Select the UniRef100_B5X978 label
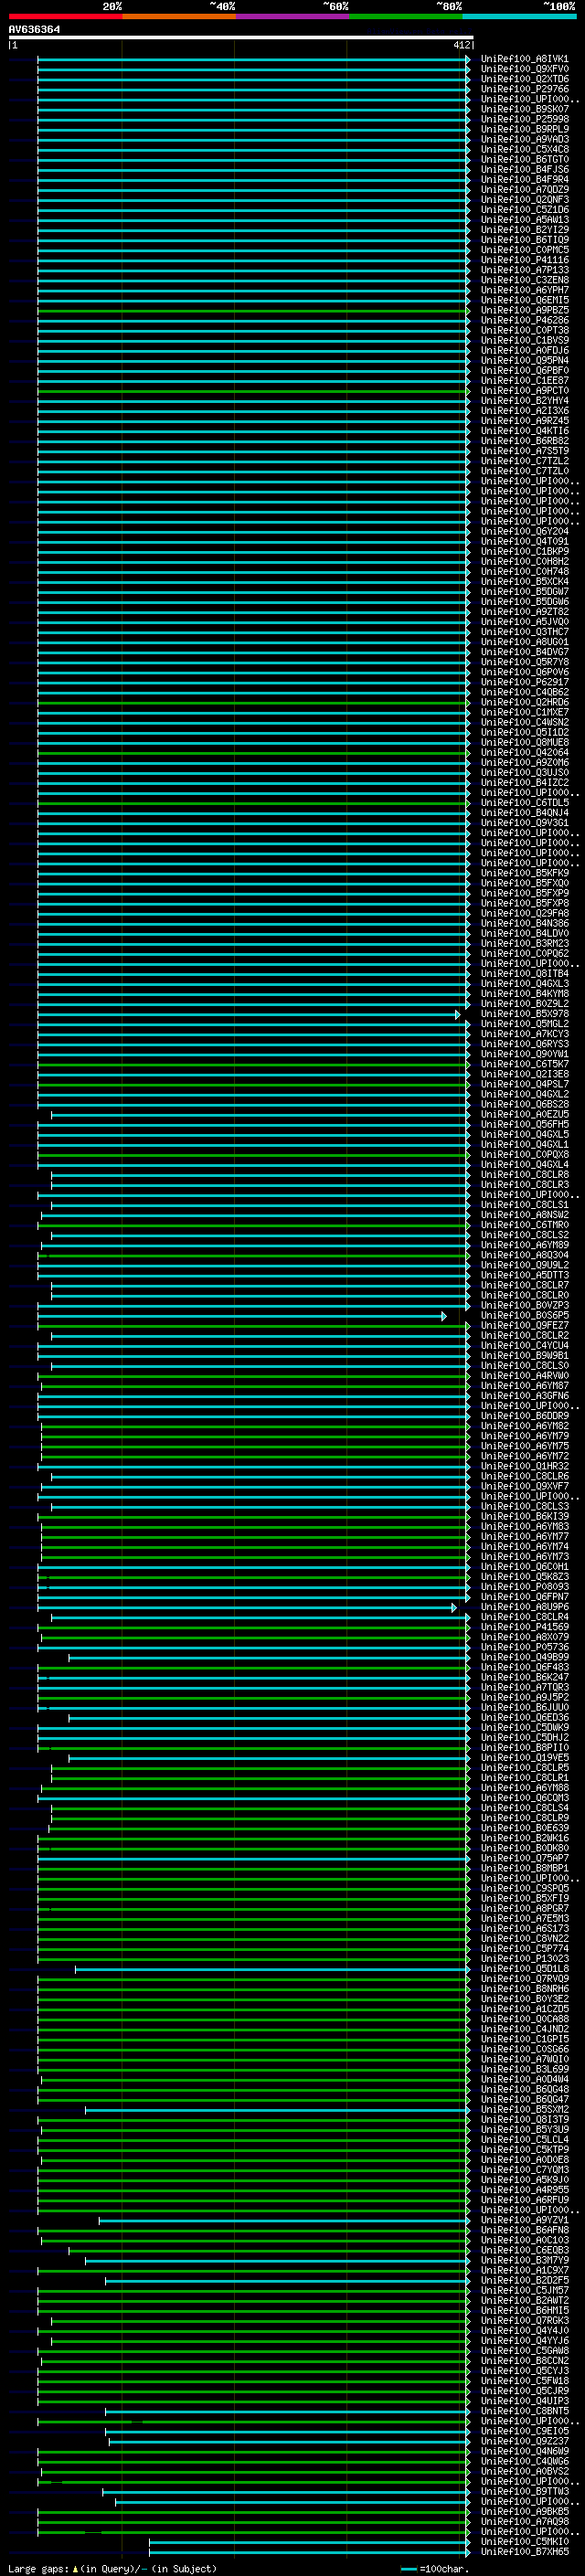 pos(524,1014)
